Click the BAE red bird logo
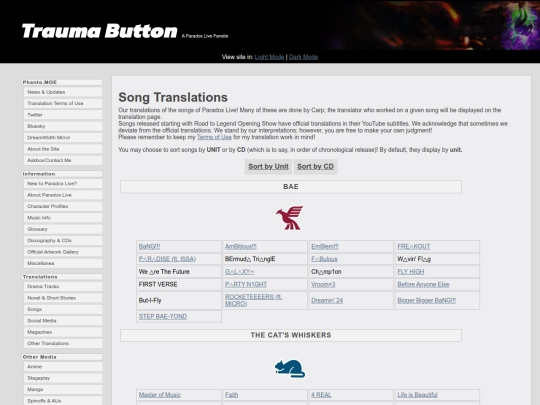The height and width of the screenshot is (405, 540). tap(289, 217)
